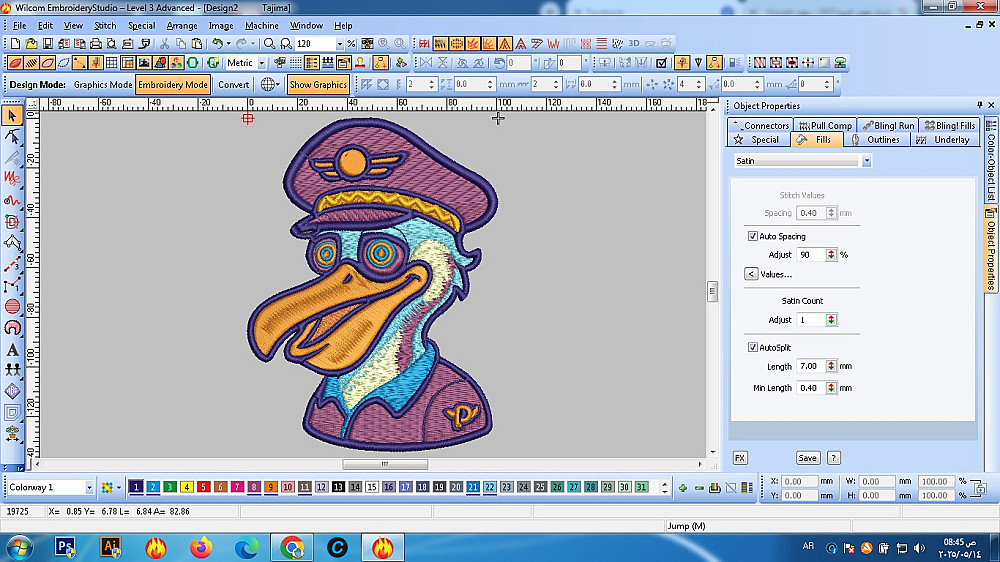Open the Satin stitch type dropdown
The width and height of the screenshot is (1000, 562).
point(865,161)
